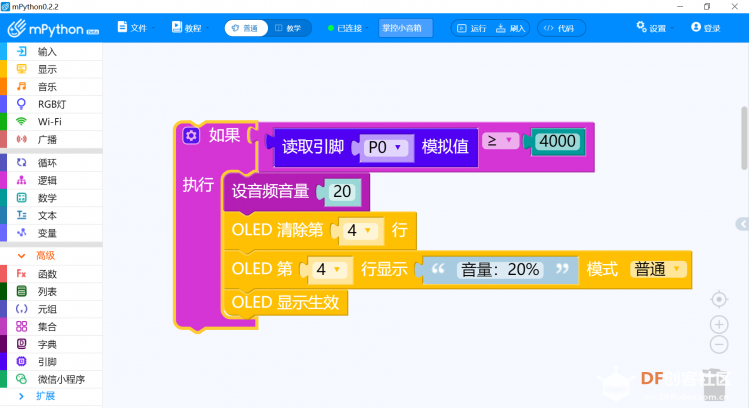Viewport: 749px width, 408px height.
Task: Open the 变量 (Variable) block category
Action: [51, 233]
